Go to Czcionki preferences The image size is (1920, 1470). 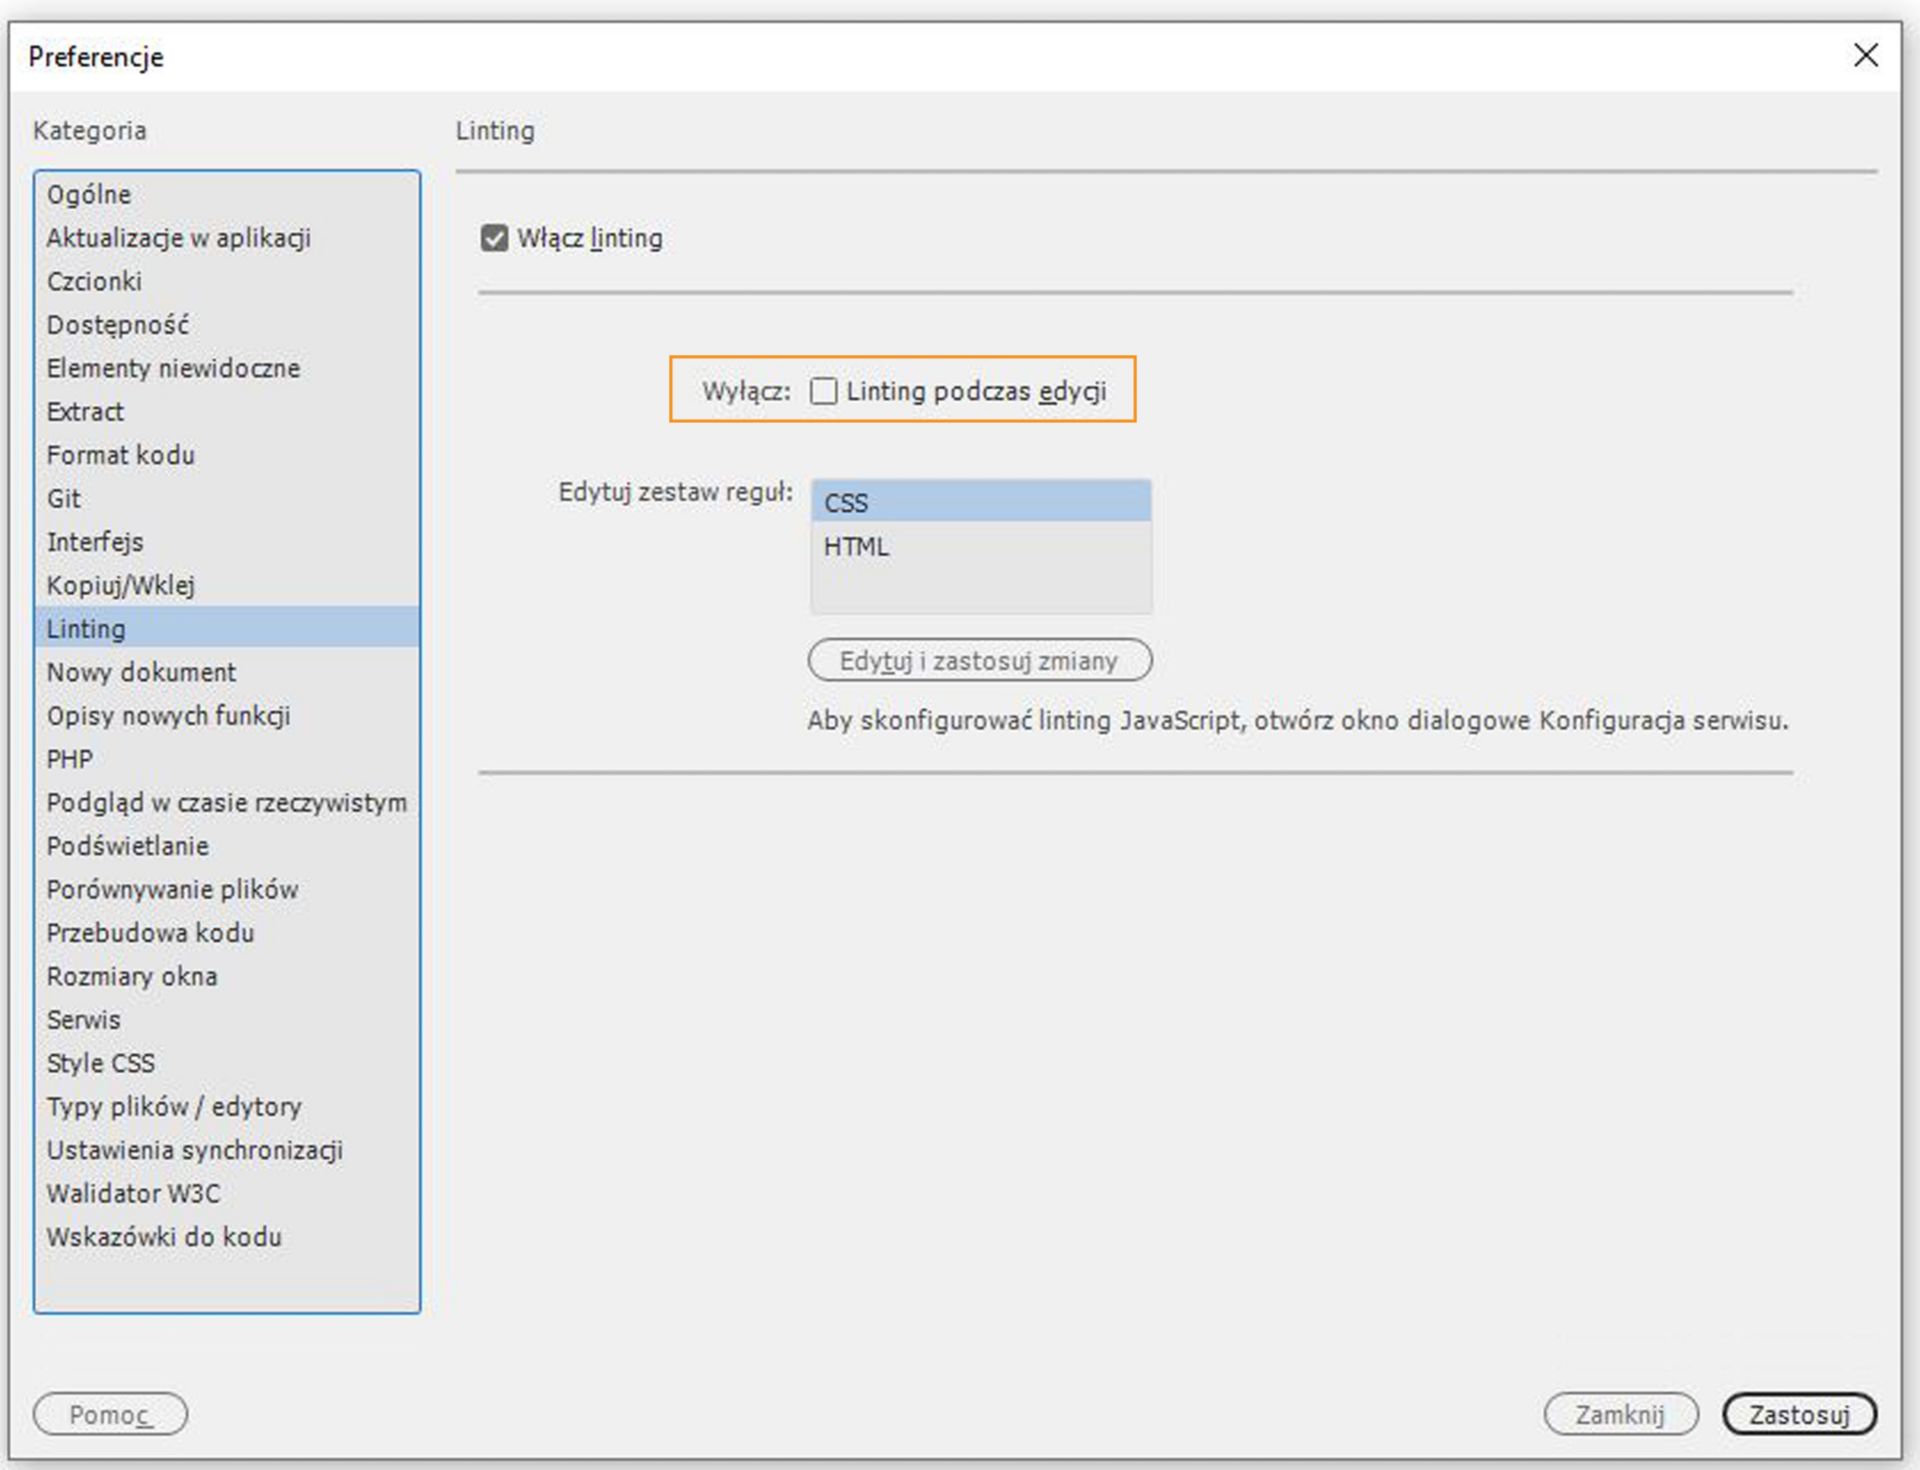(94, 281)
